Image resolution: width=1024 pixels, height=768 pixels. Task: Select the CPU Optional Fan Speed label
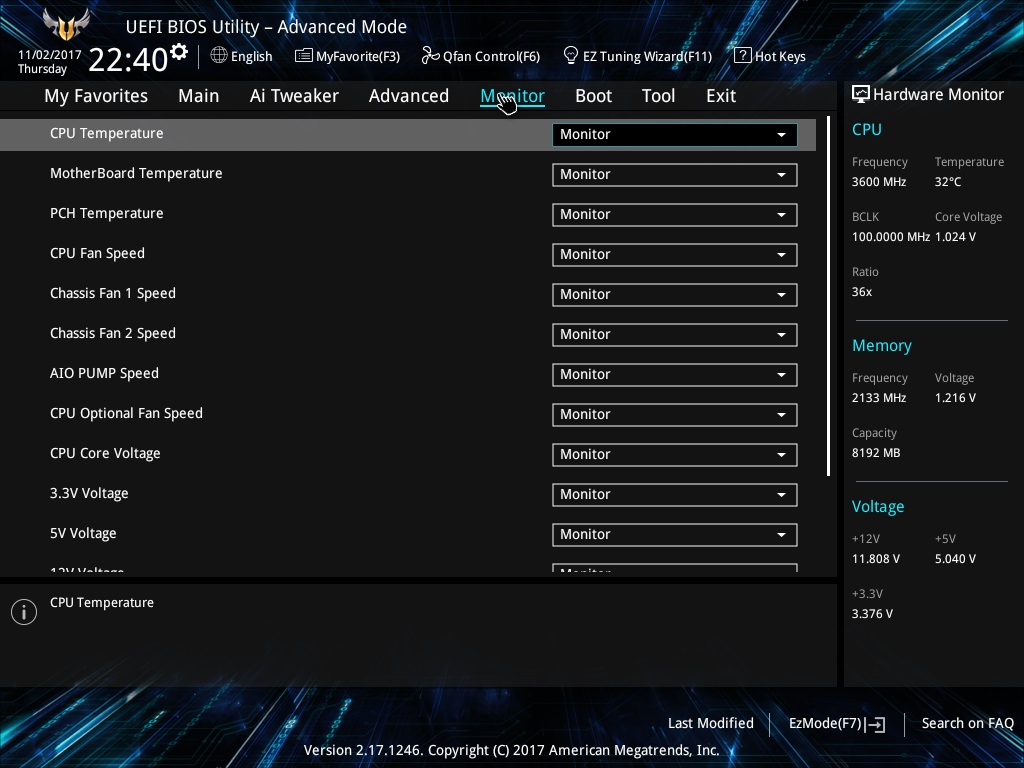pyautogui.click(x=126, y=413)
